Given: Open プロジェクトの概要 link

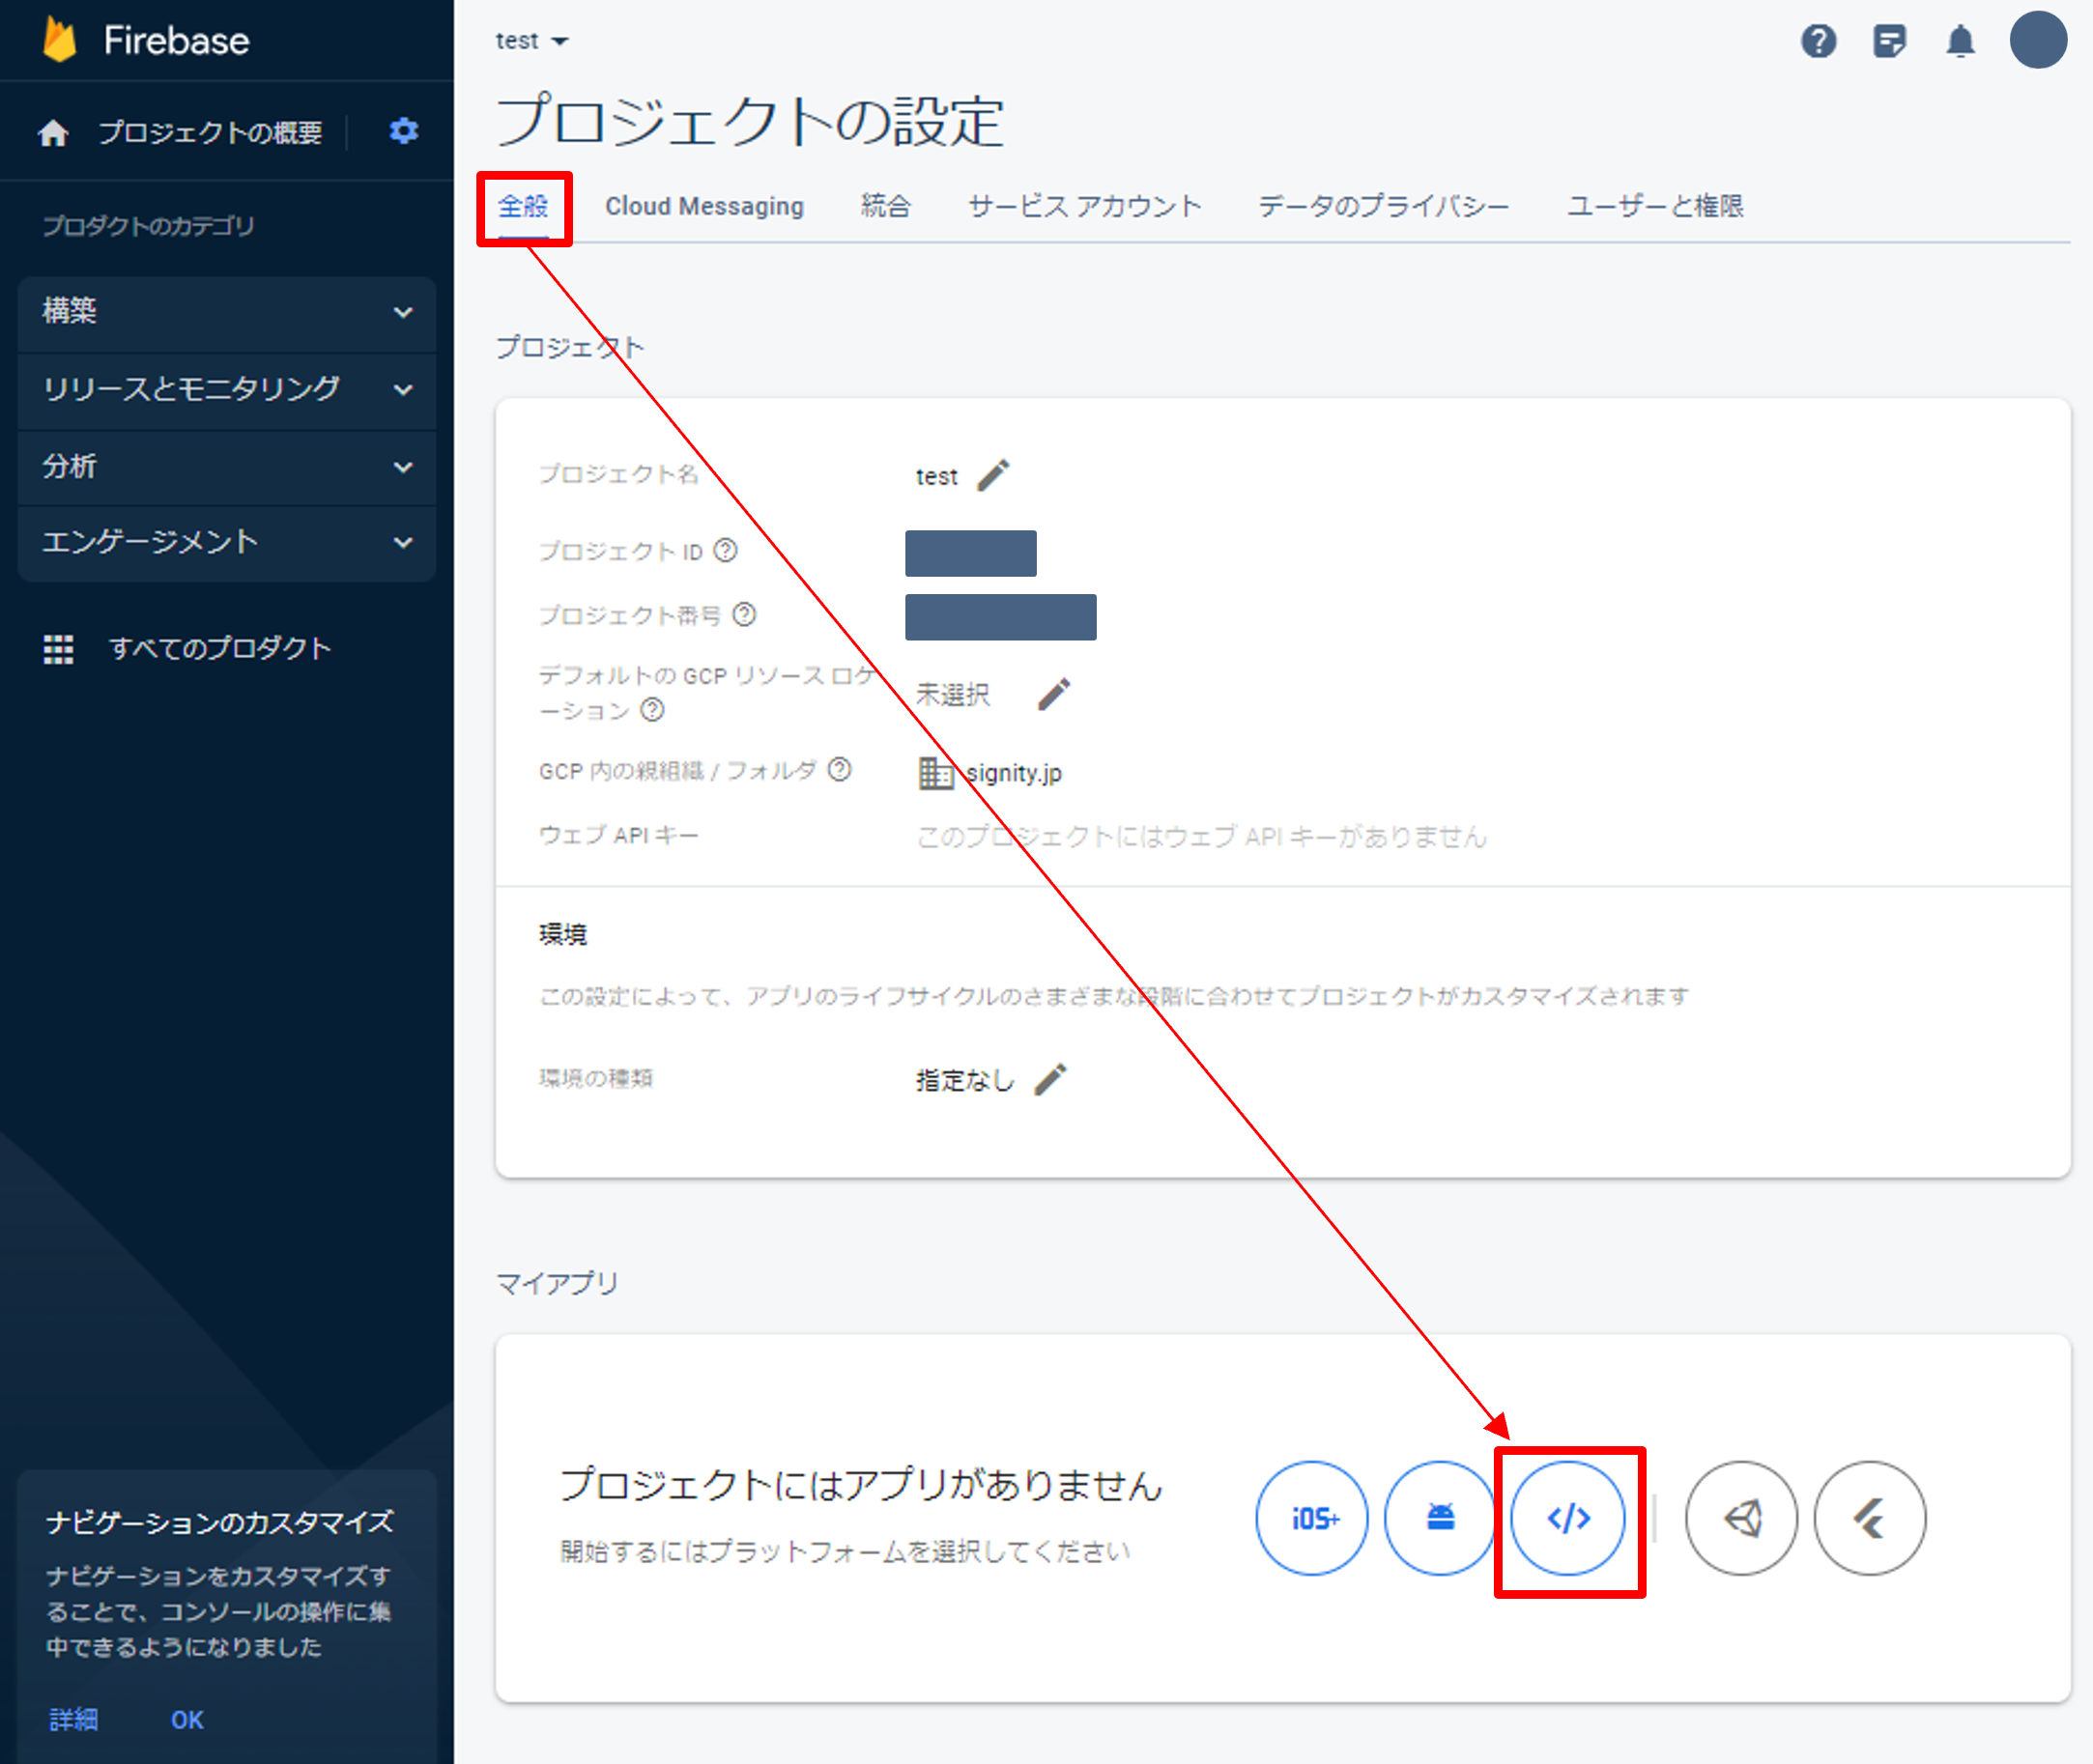Looking at the screenshot, I should coord(210,132).
